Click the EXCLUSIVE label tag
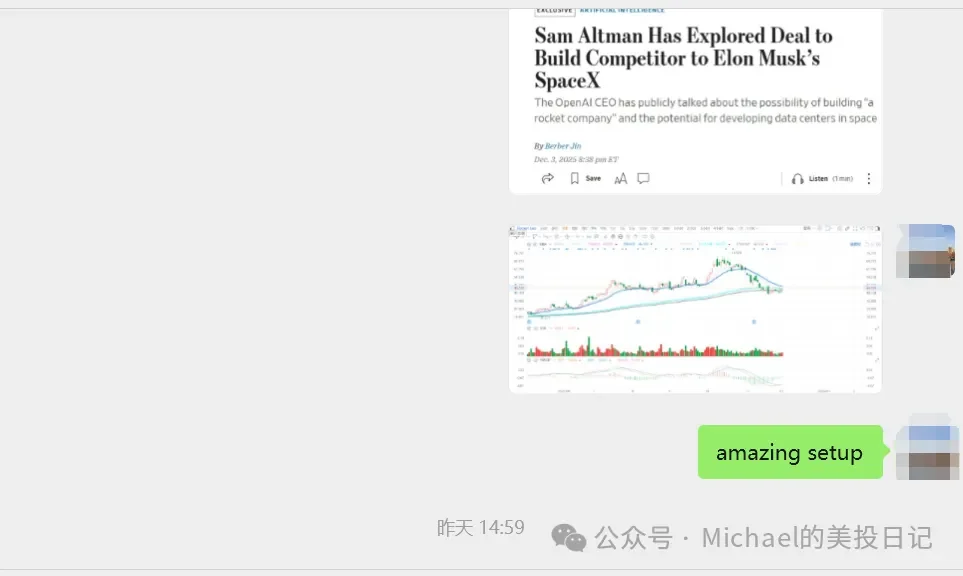963x576 pixels. pos(555,10)
